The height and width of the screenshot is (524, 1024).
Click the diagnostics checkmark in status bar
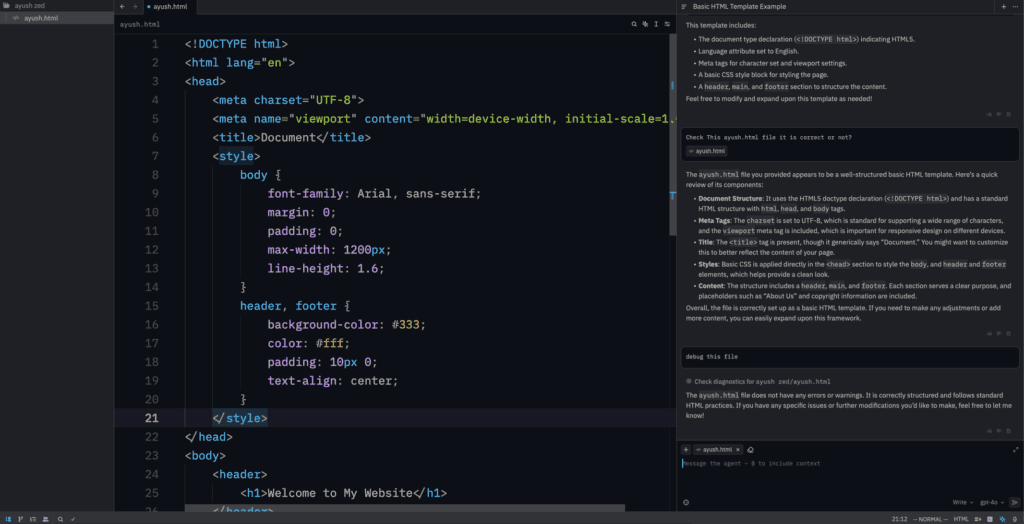(x=74, y=519)
